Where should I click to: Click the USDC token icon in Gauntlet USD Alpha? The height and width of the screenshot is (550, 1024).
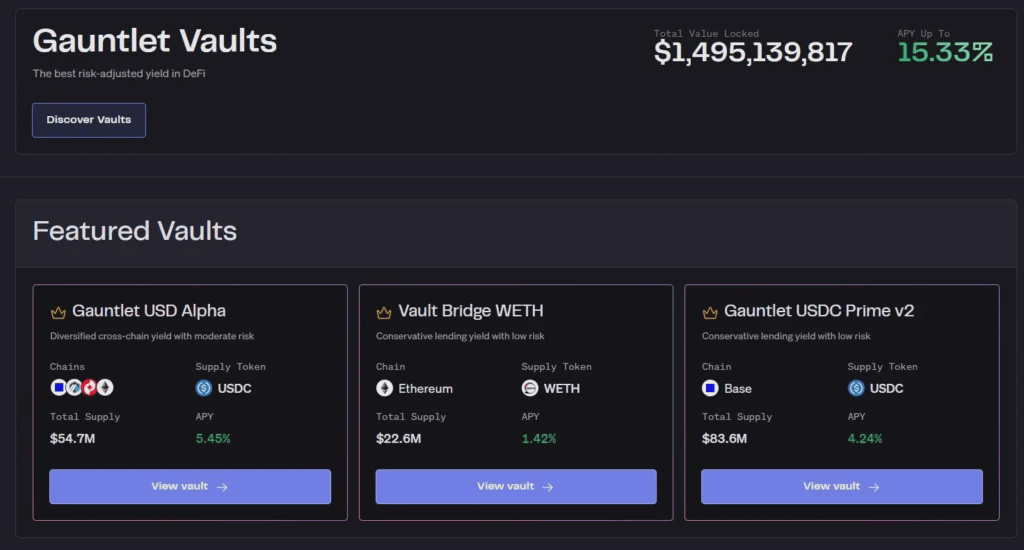pos(204,388)
